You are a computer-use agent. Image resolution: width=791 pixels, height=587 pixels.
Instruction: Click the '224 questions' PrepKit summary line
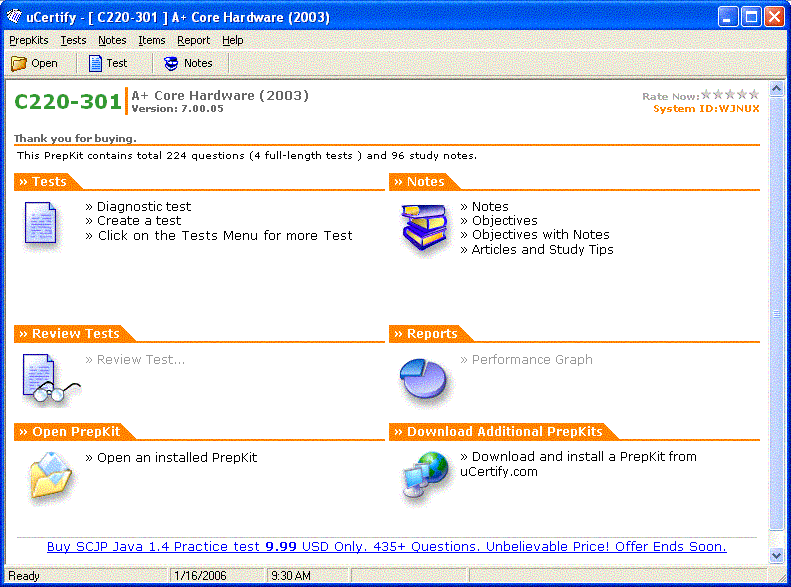[247, 155]
